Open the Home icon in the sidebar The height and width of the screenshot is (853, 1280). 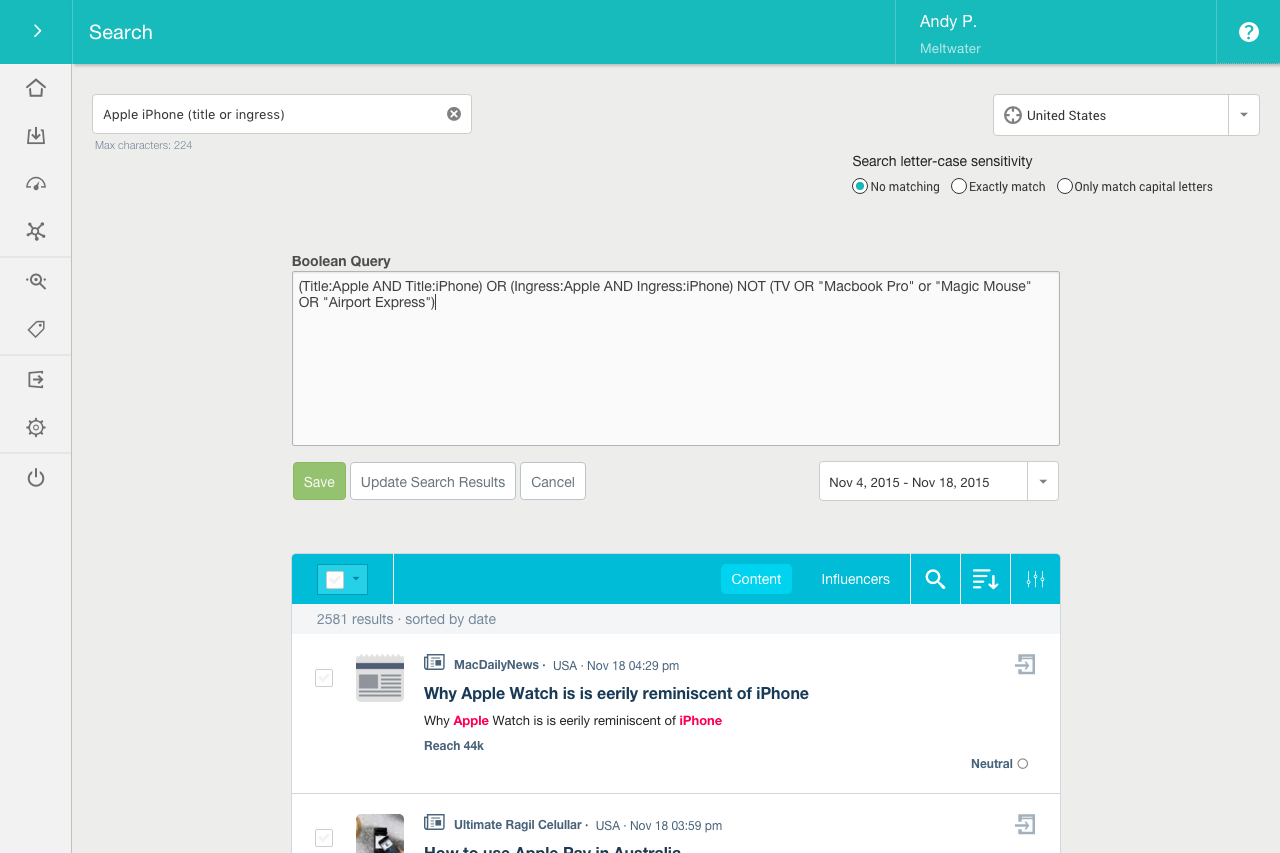click(x=36, y=88)
